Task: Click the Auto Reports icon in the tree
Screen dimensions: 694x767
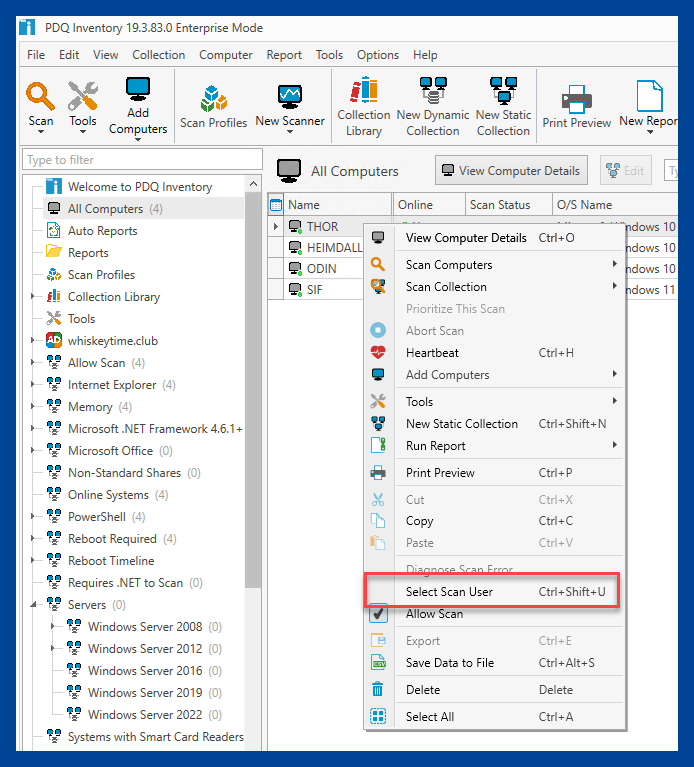Action: 53,230
